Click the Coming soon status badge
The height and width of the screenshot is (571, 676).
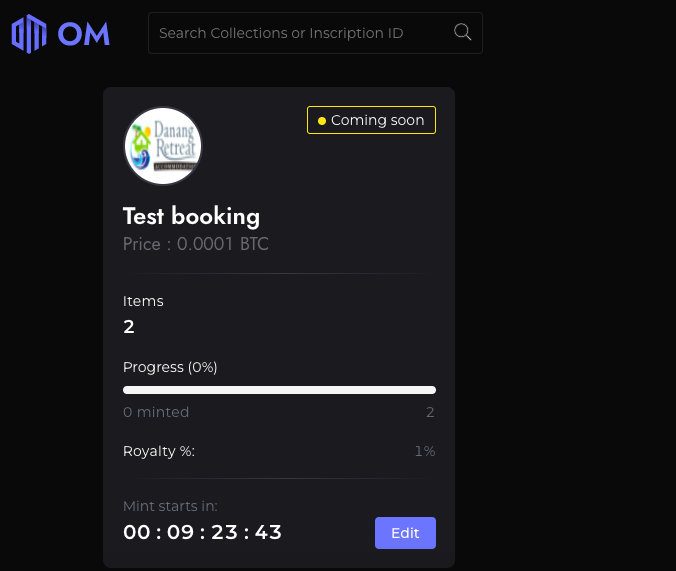point(371,120)
